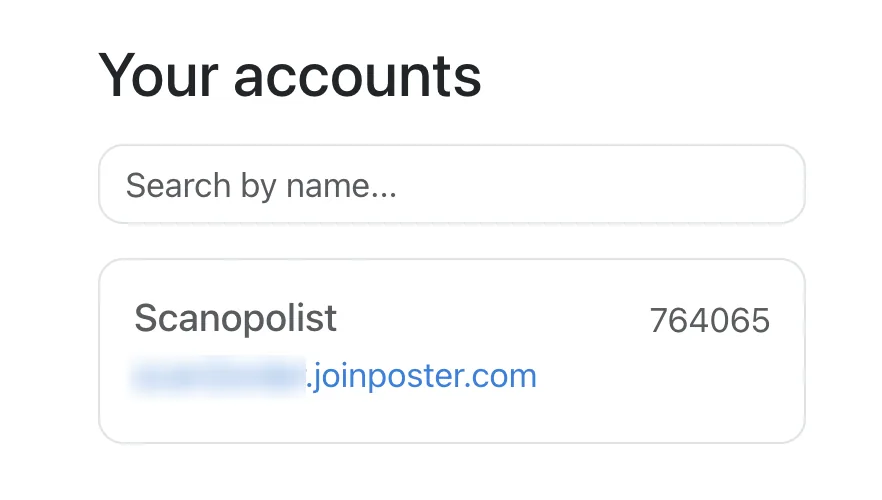Click the Your accounts heading

[x=290, y=75]
